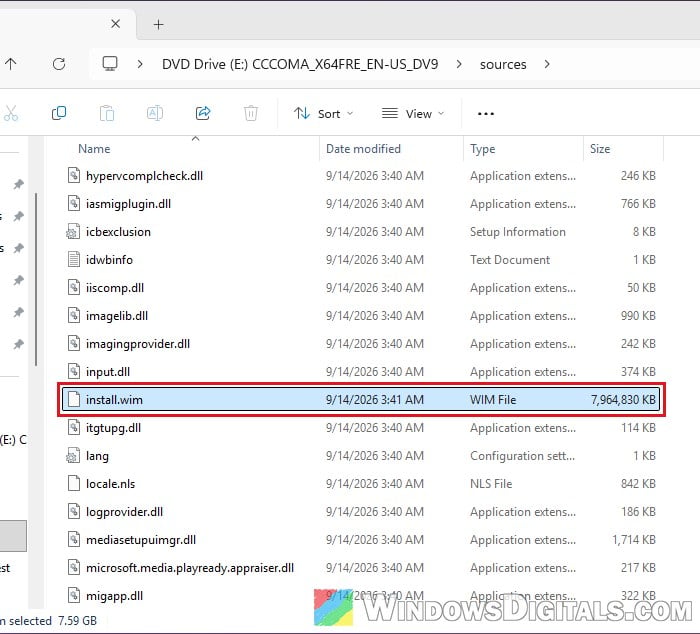Click the Paste clipboard icon

click(x=107, y=113)
